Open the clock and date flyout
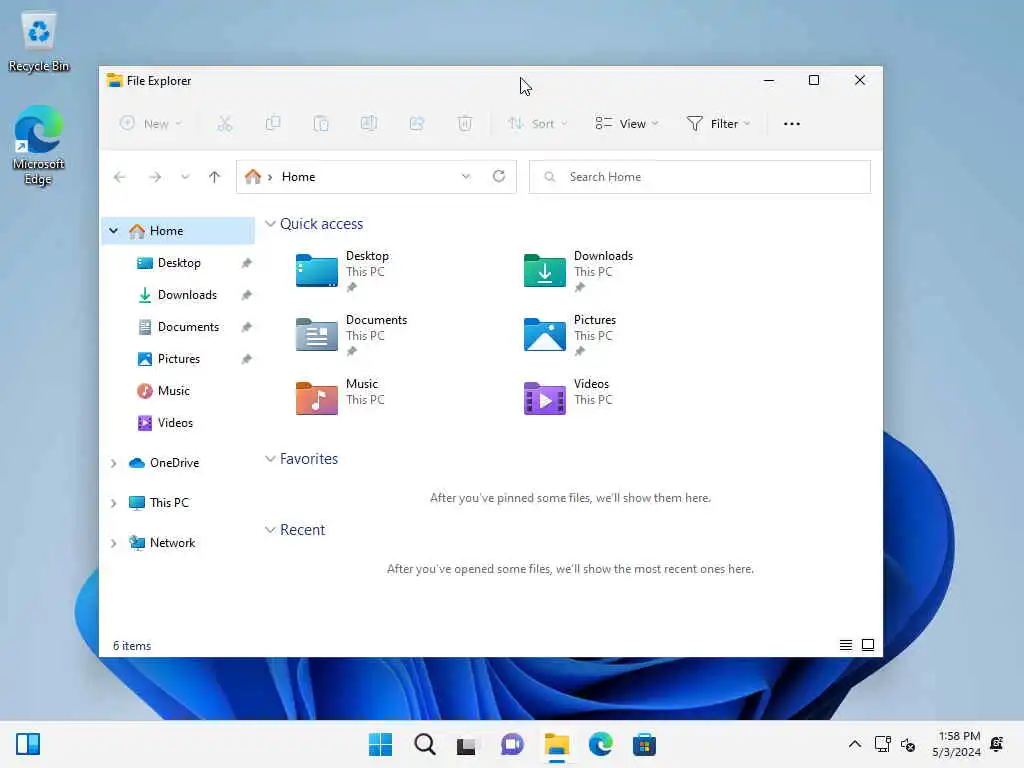 (956, 744)
